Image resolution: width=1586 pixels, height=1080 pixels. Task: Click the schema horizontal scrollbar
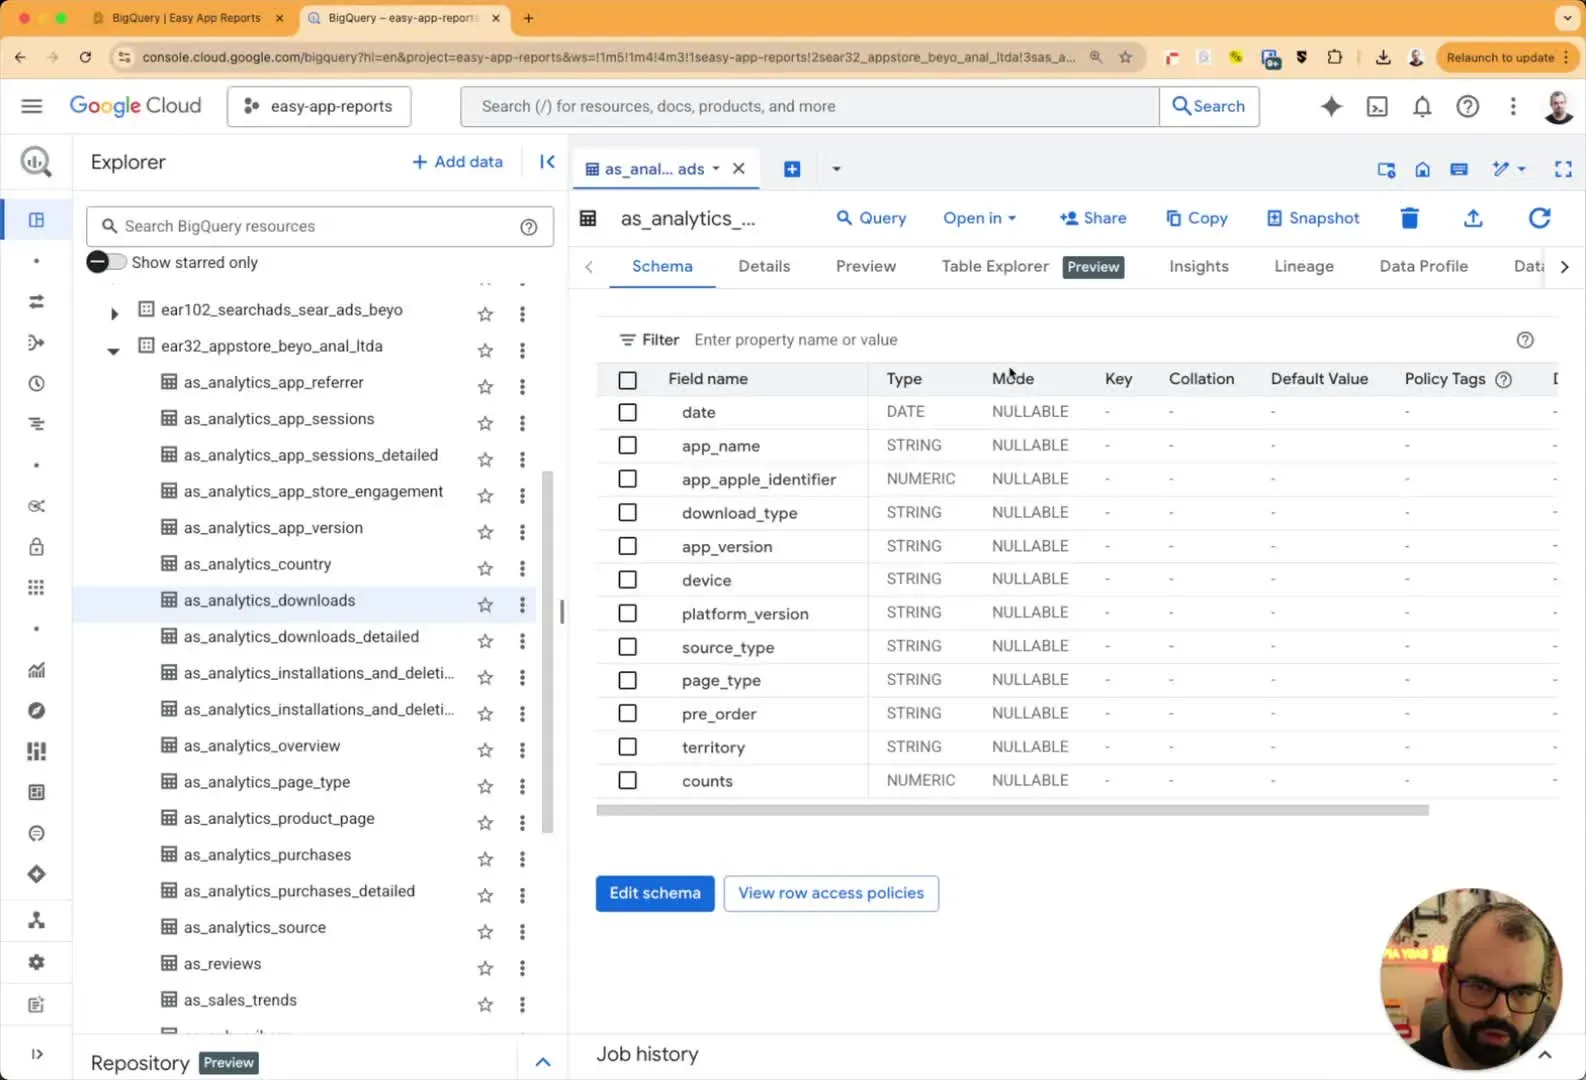(x=1012, y=810)
